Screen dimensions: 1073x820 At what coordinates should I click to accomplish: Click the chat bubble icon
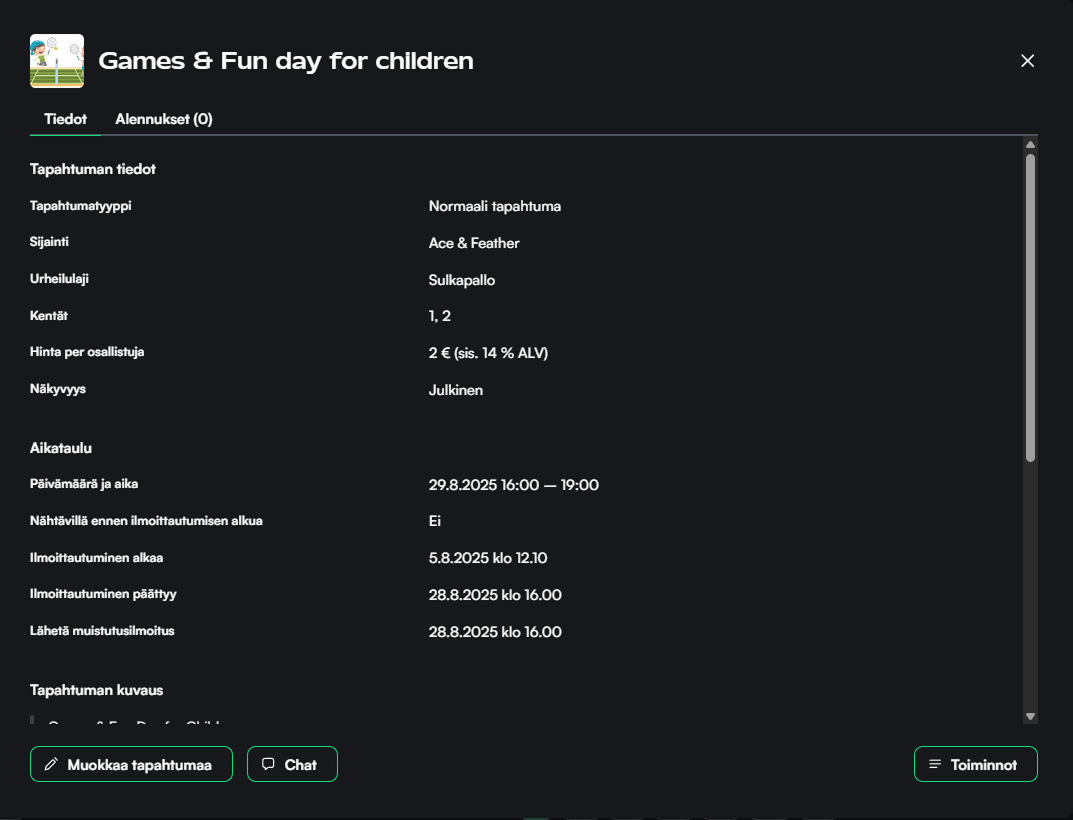click(x=268, y=764)
